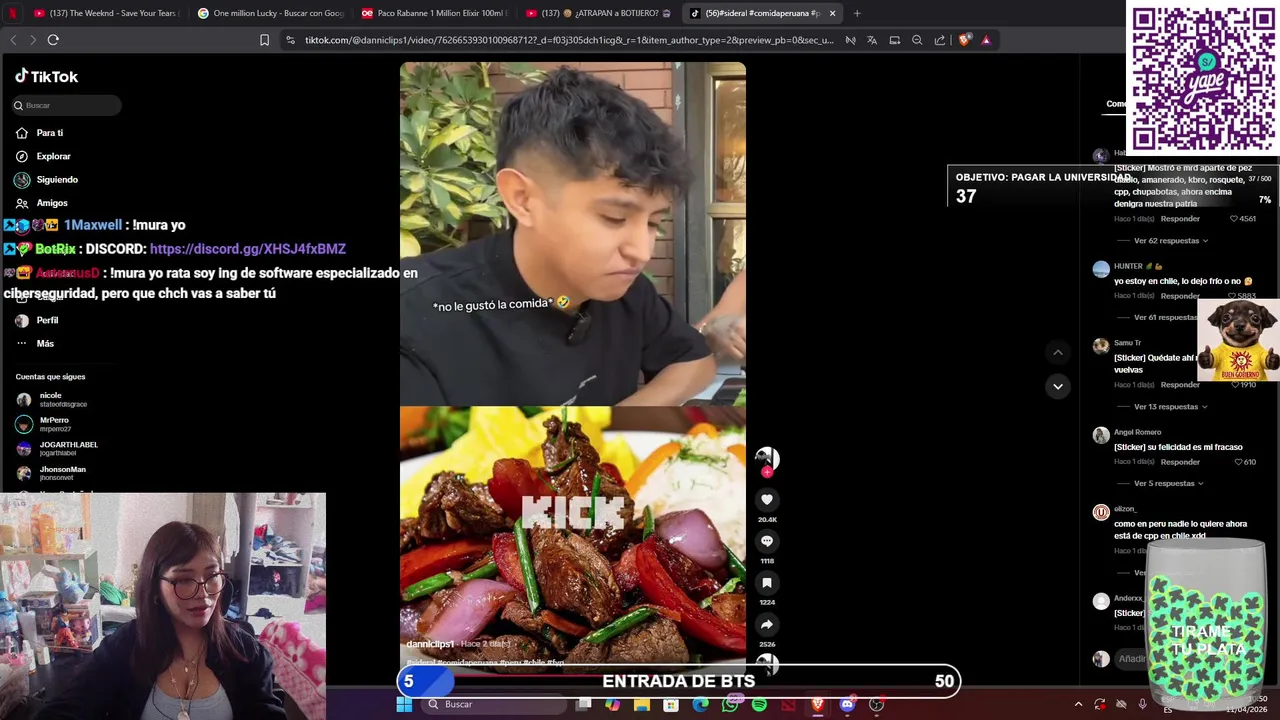The height and width of the screenshot is (720, 1280).
Task: Click the Buscar search field in TikTok
Action: [67, 105]
